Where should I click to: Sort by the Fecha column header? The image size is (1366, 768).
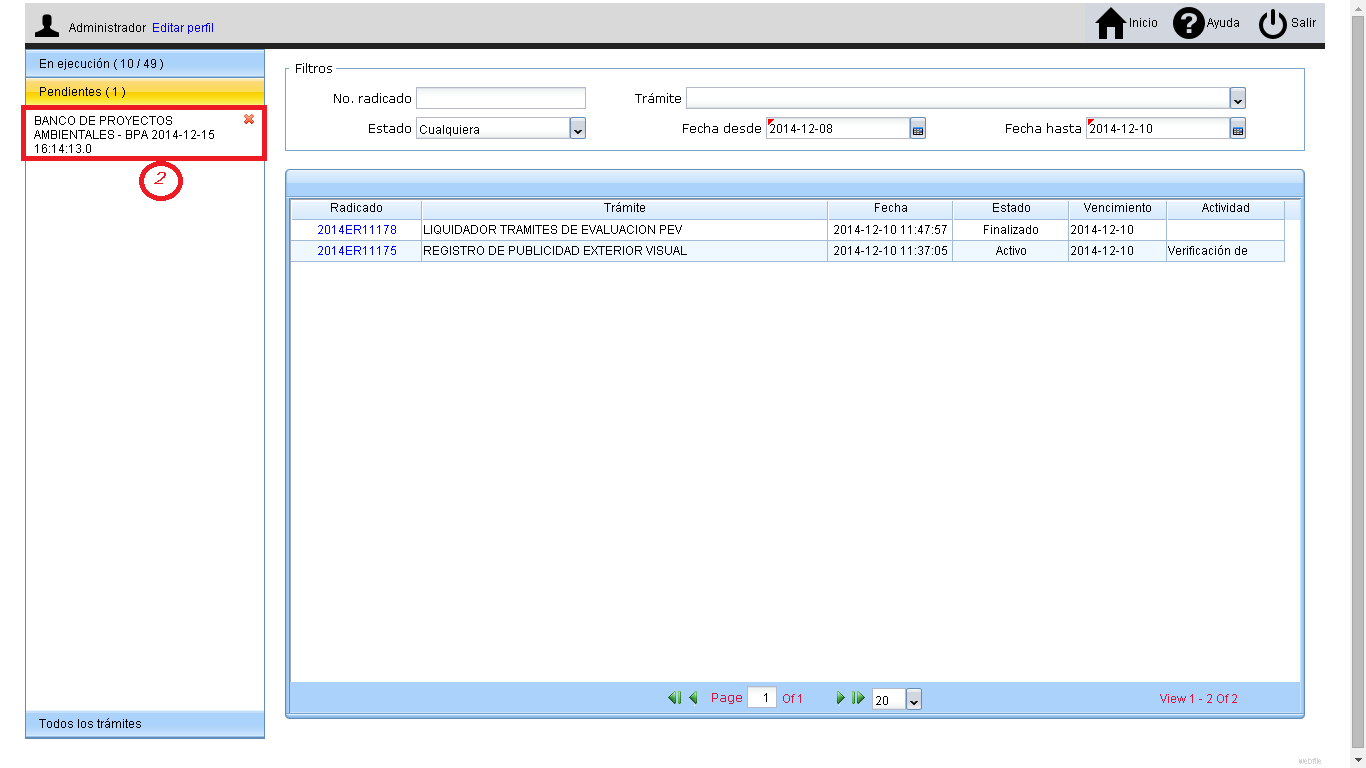[890, 208]
